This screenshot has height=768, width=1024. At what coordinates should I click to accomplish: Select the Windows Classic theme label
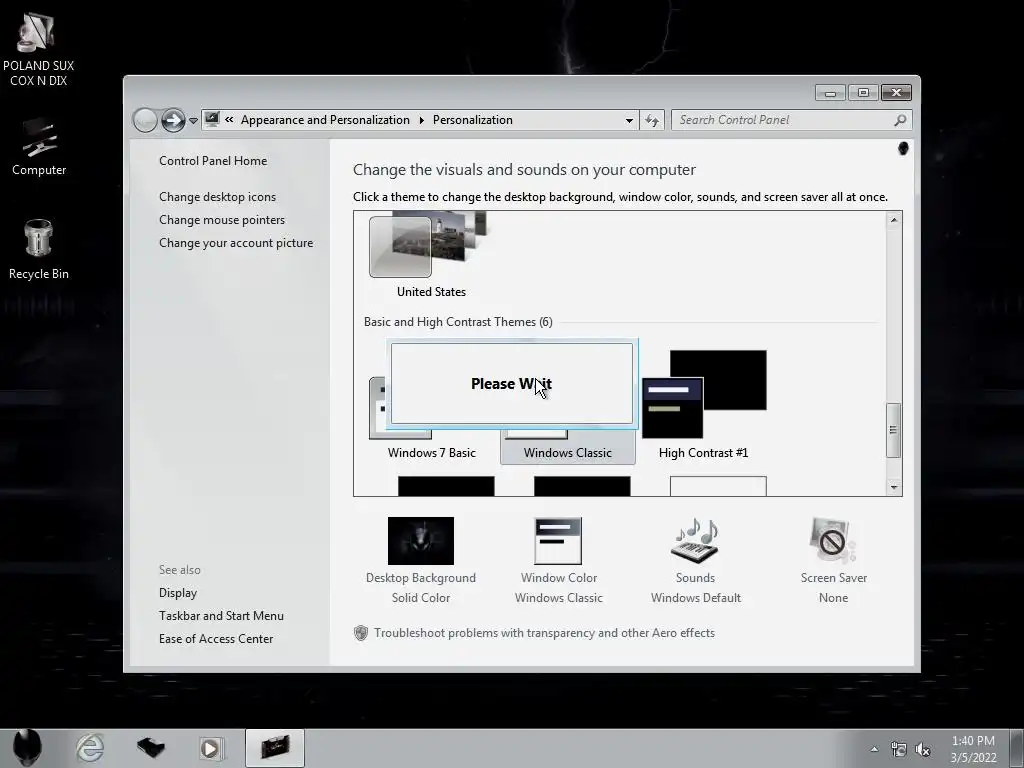(x=568, y=453)
